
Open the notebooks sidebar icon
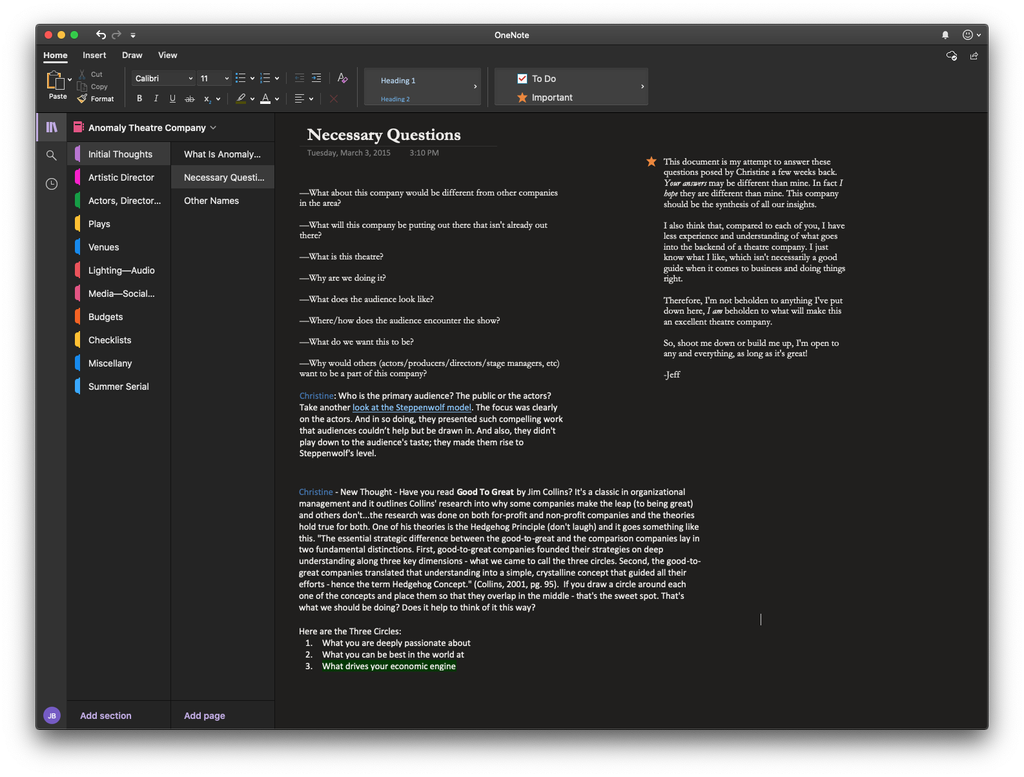click(51, 127)
